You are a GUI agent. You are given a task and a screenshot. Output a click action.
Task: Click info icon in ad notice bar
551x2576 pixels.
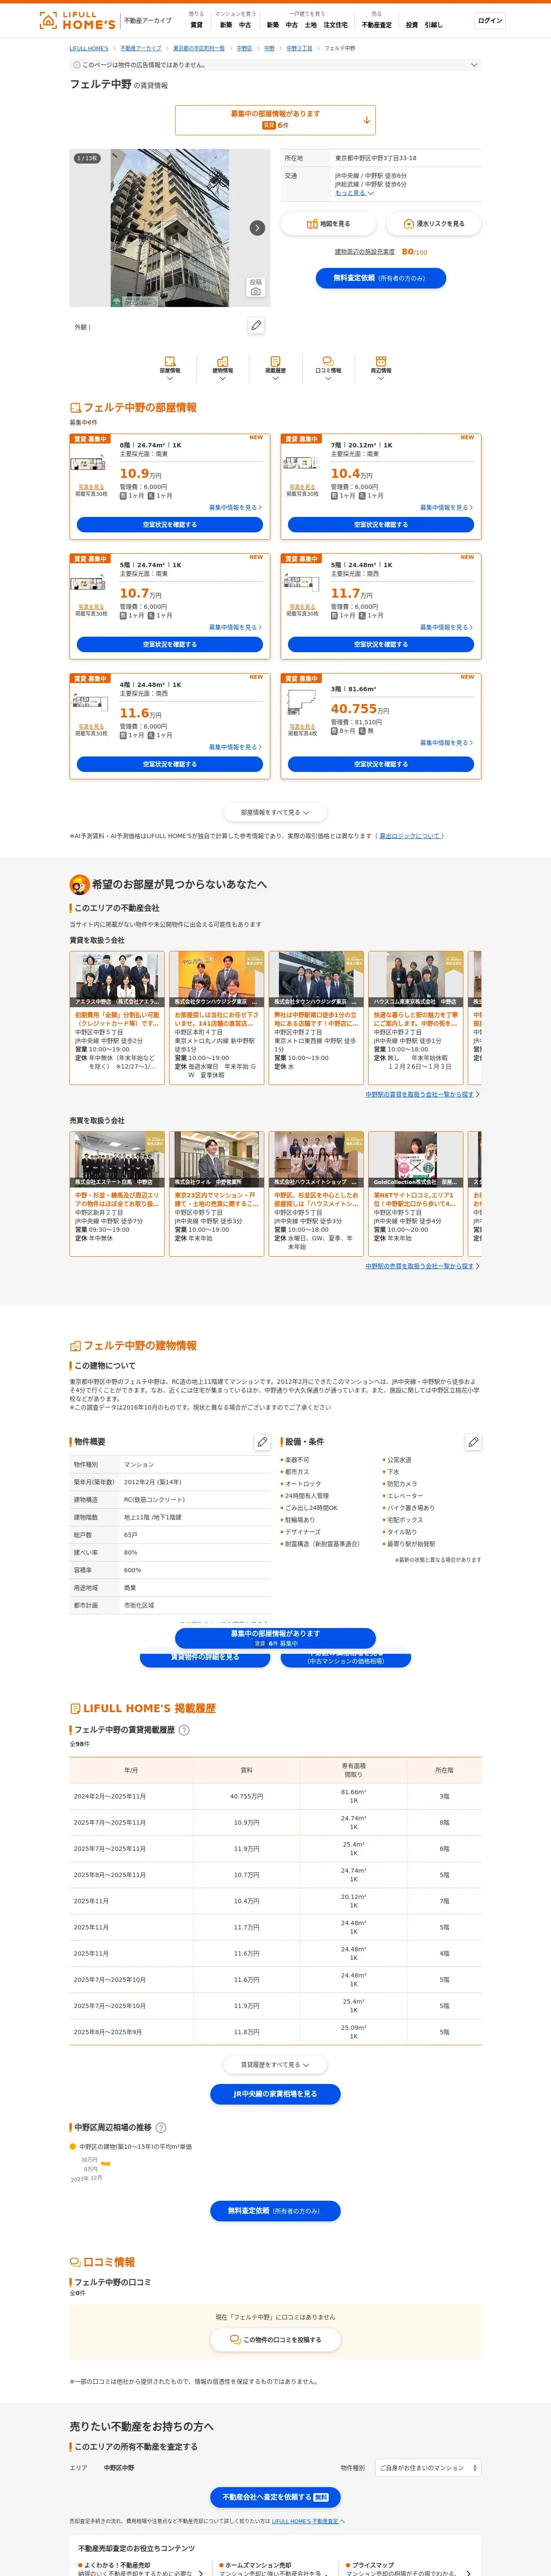pos(77,65)
